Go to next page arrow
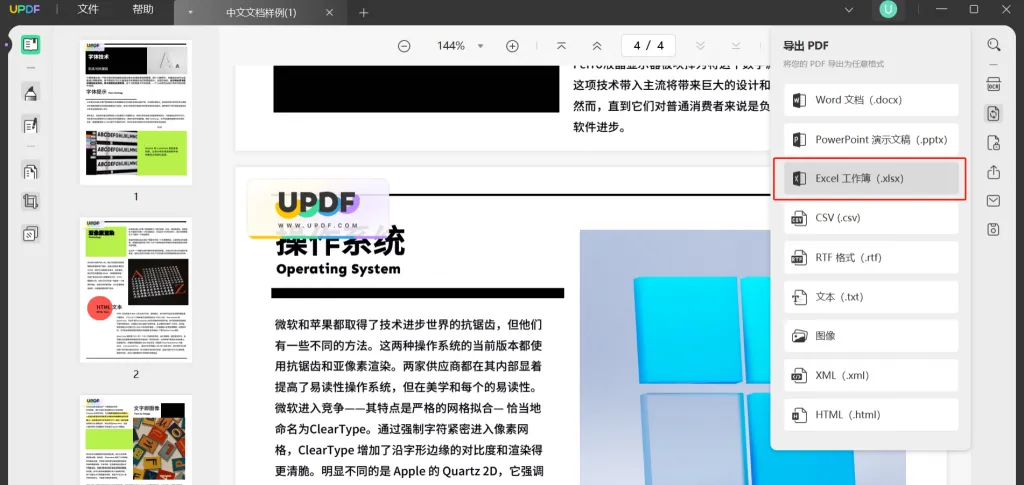1024x485 pixels. pos(701,46)
